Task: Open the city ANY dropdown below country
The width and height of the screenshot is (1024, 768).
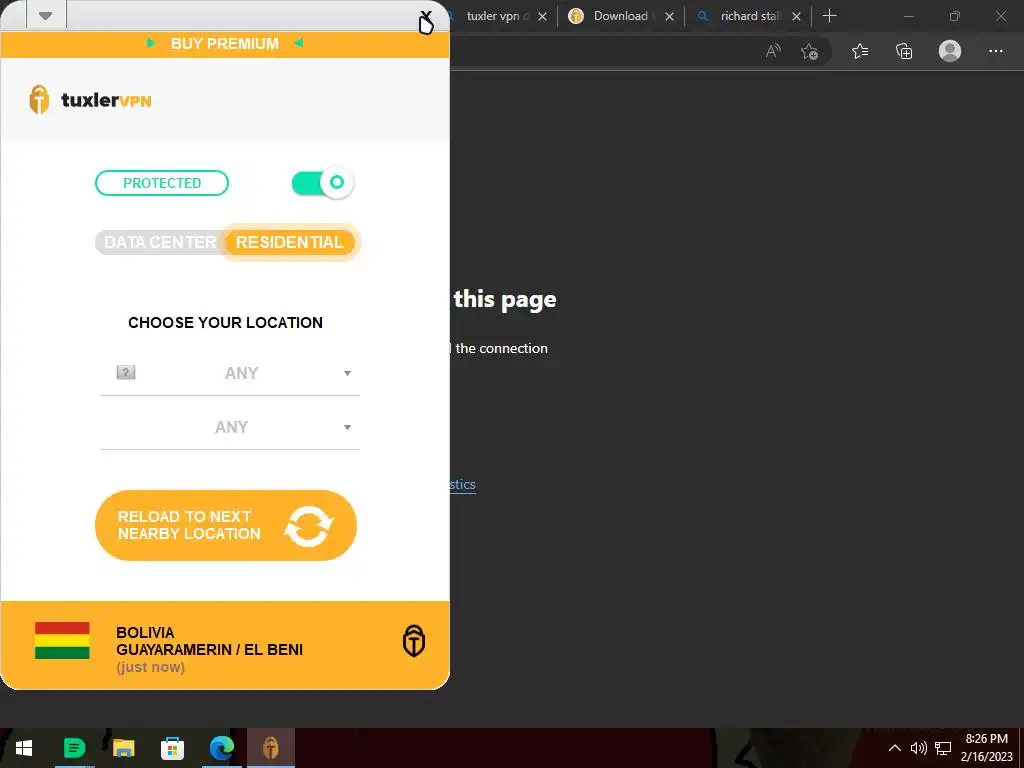Action: click(x=230, y=427)
